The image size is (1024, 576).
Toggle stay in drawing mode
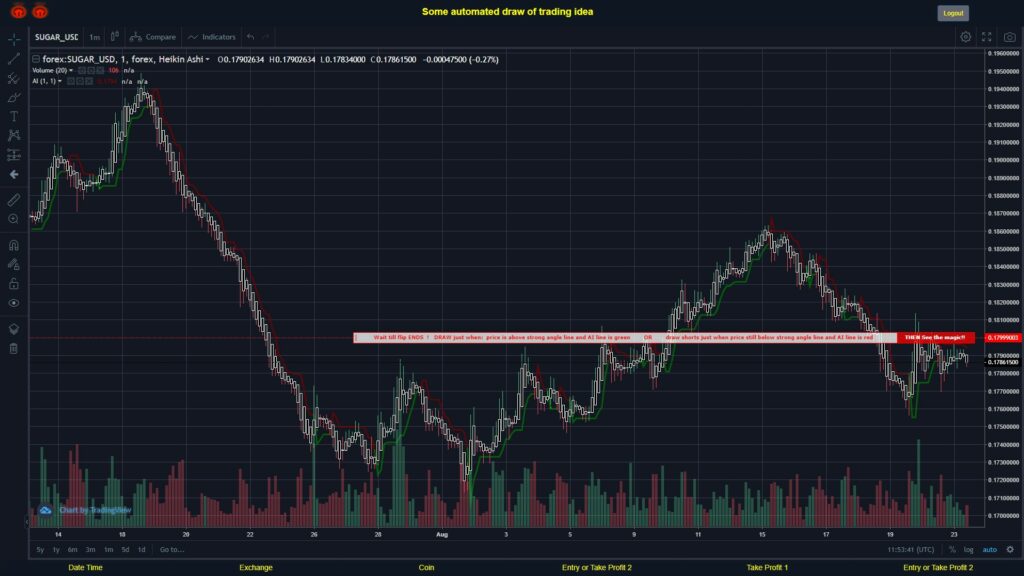coord(14,264)
